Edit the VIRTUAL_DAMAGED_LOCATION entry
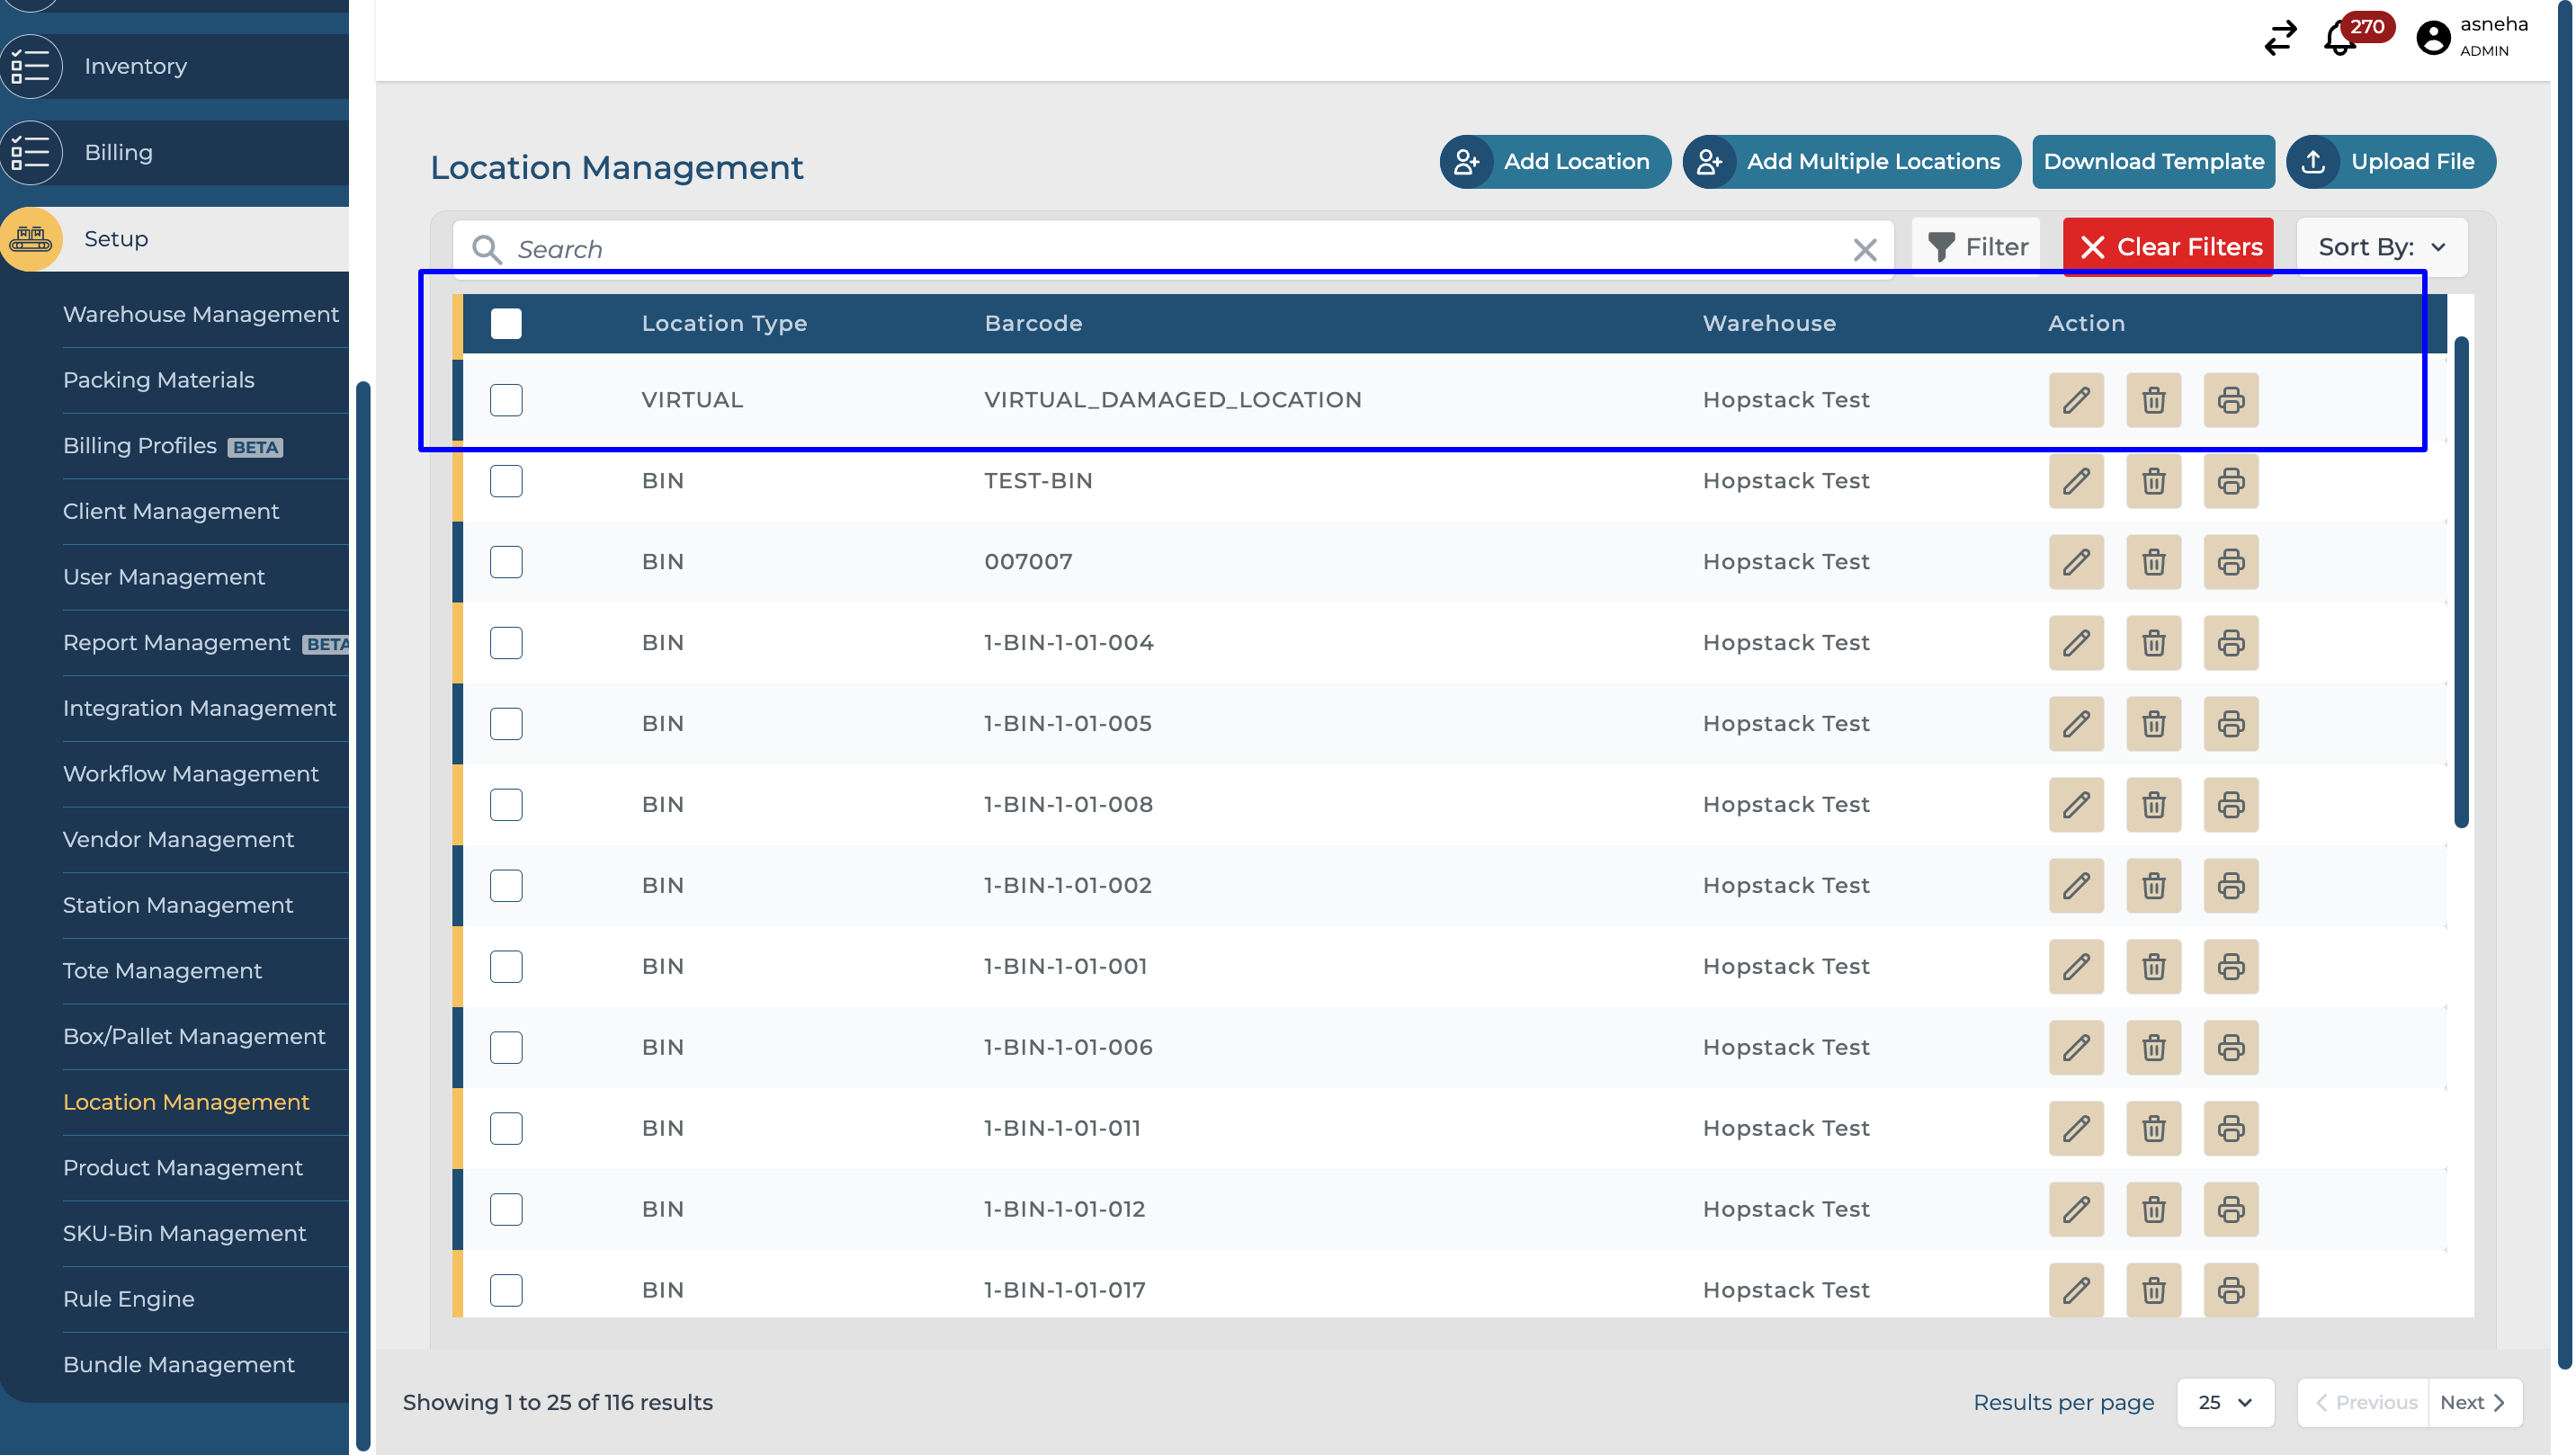 (x=2076, y=400)
